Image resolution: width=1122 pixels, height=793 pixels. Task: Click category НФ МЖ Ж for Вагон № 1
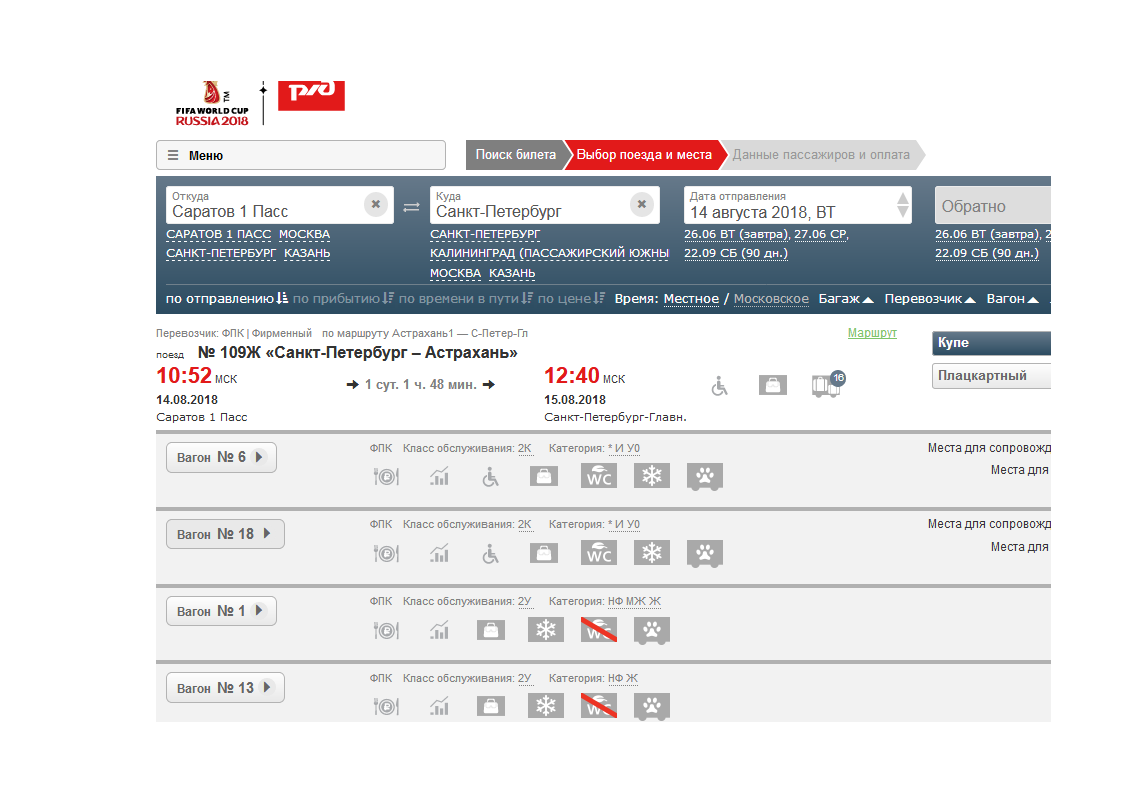tap(634, 601)
